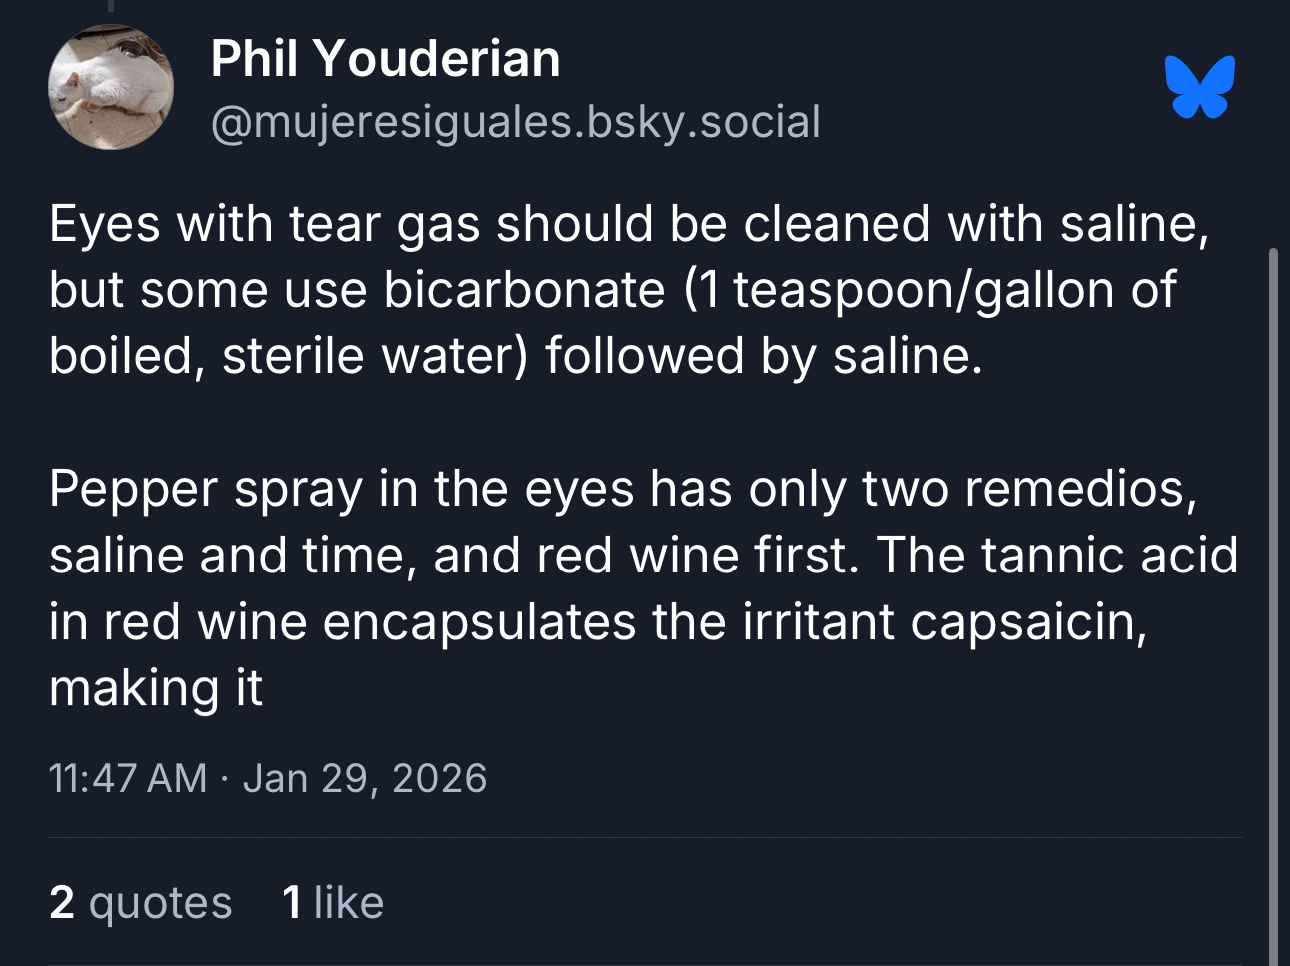Click the word "bicarbonate" in the post
The width and height of the screenshot is (1290, 966).
pyautogui.click(x=524, y=290)
